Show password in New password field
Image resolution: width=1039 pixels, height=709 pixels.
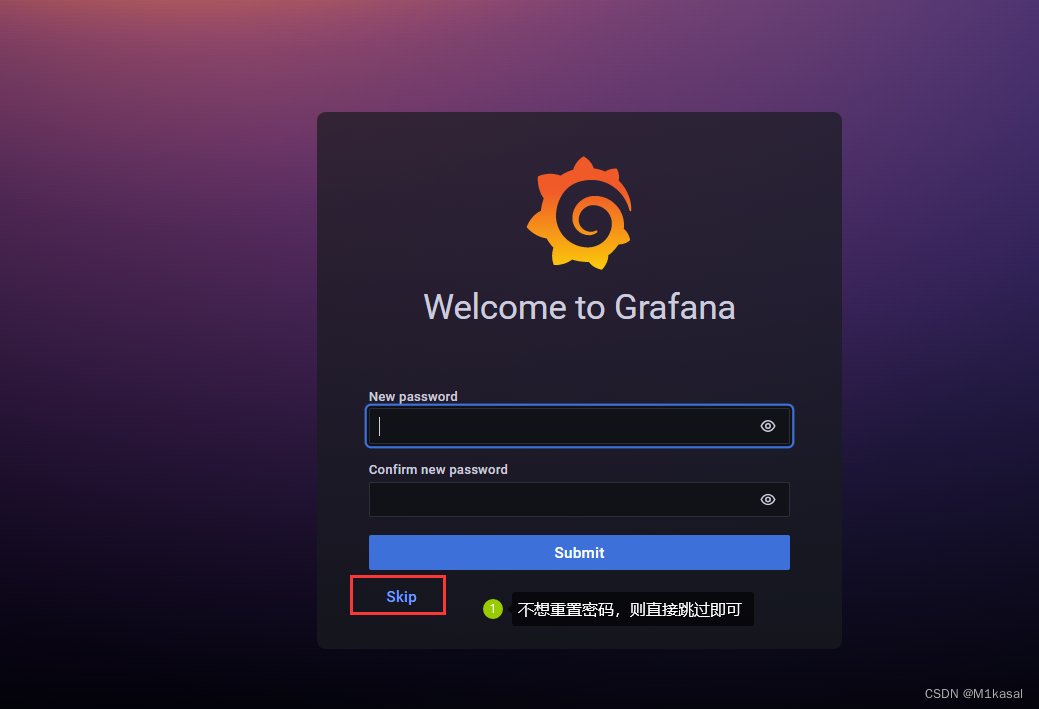point(767,426)
